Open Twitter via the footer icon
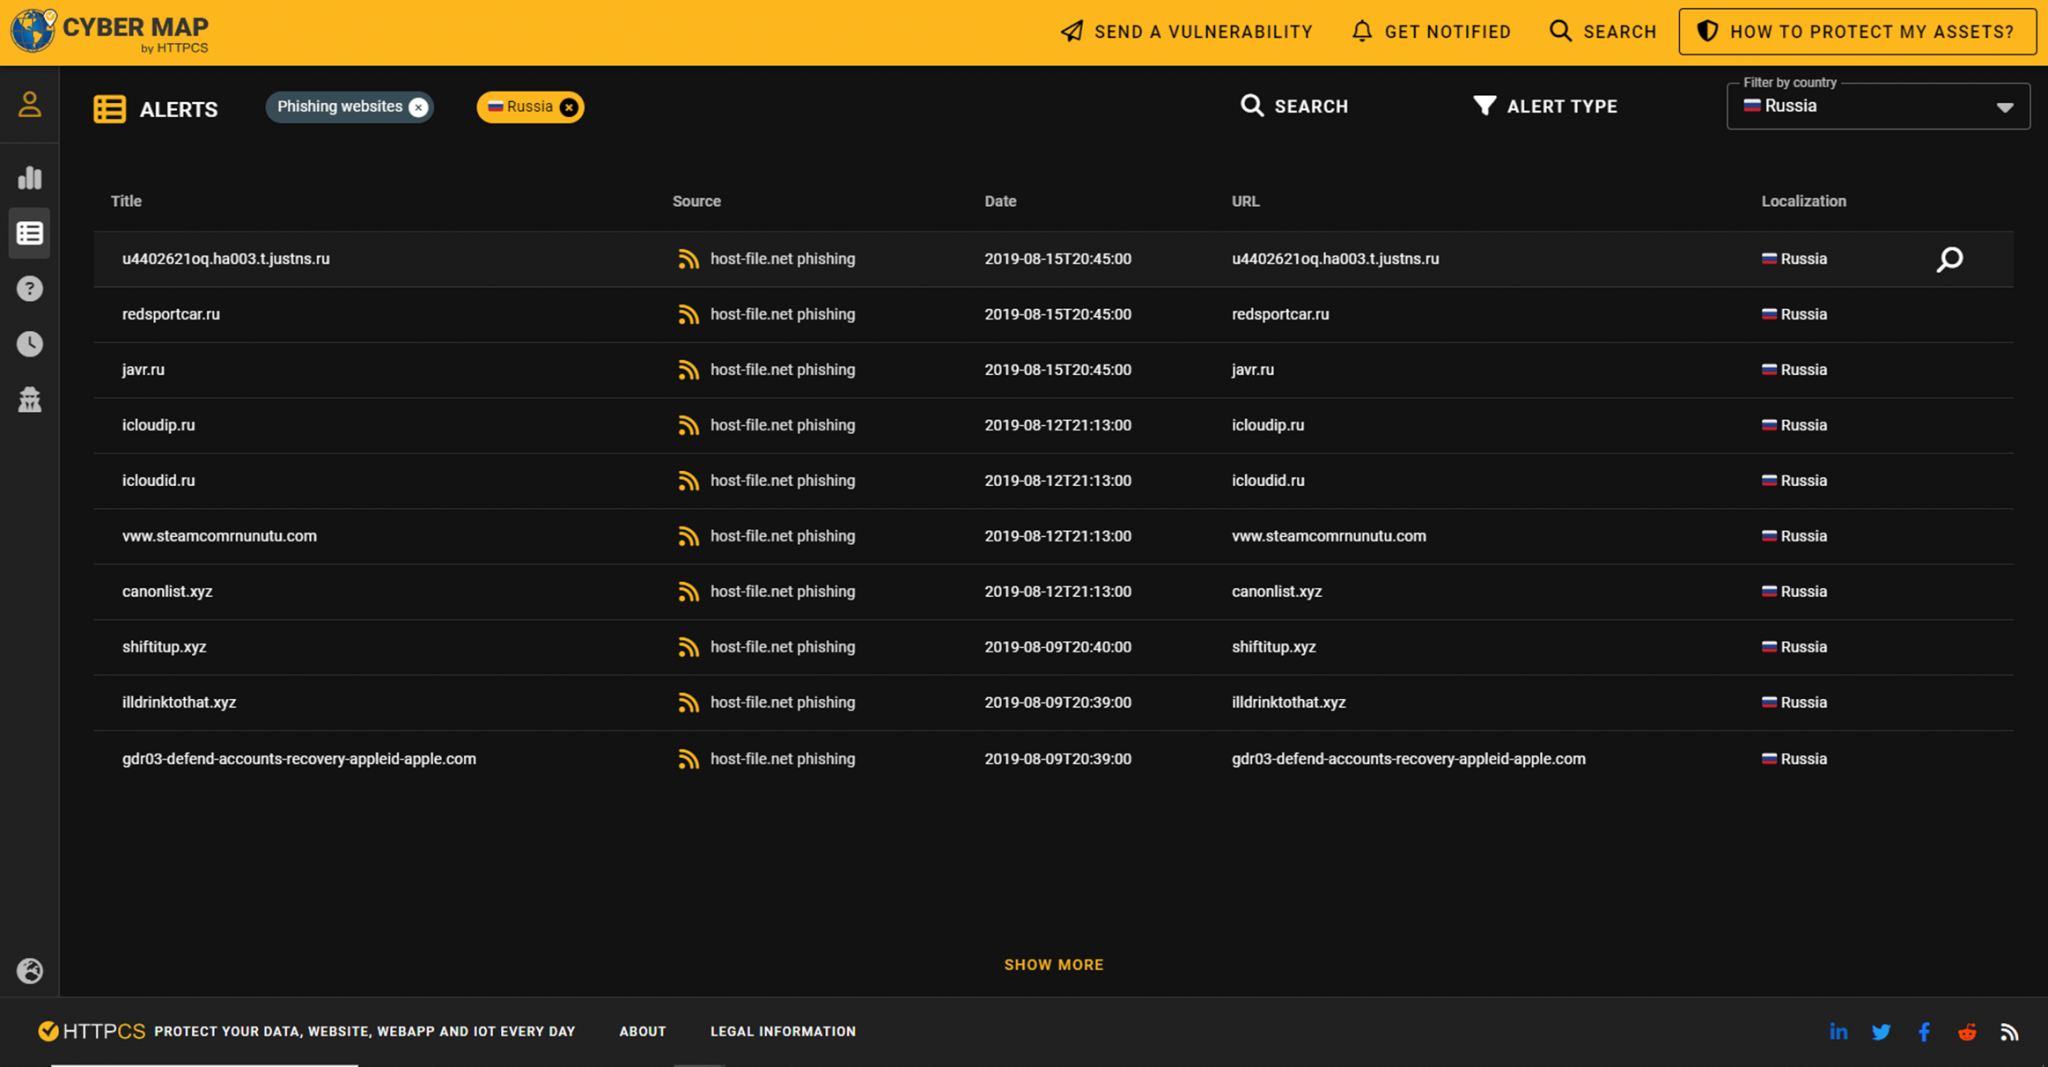 pos(1881,1031)
